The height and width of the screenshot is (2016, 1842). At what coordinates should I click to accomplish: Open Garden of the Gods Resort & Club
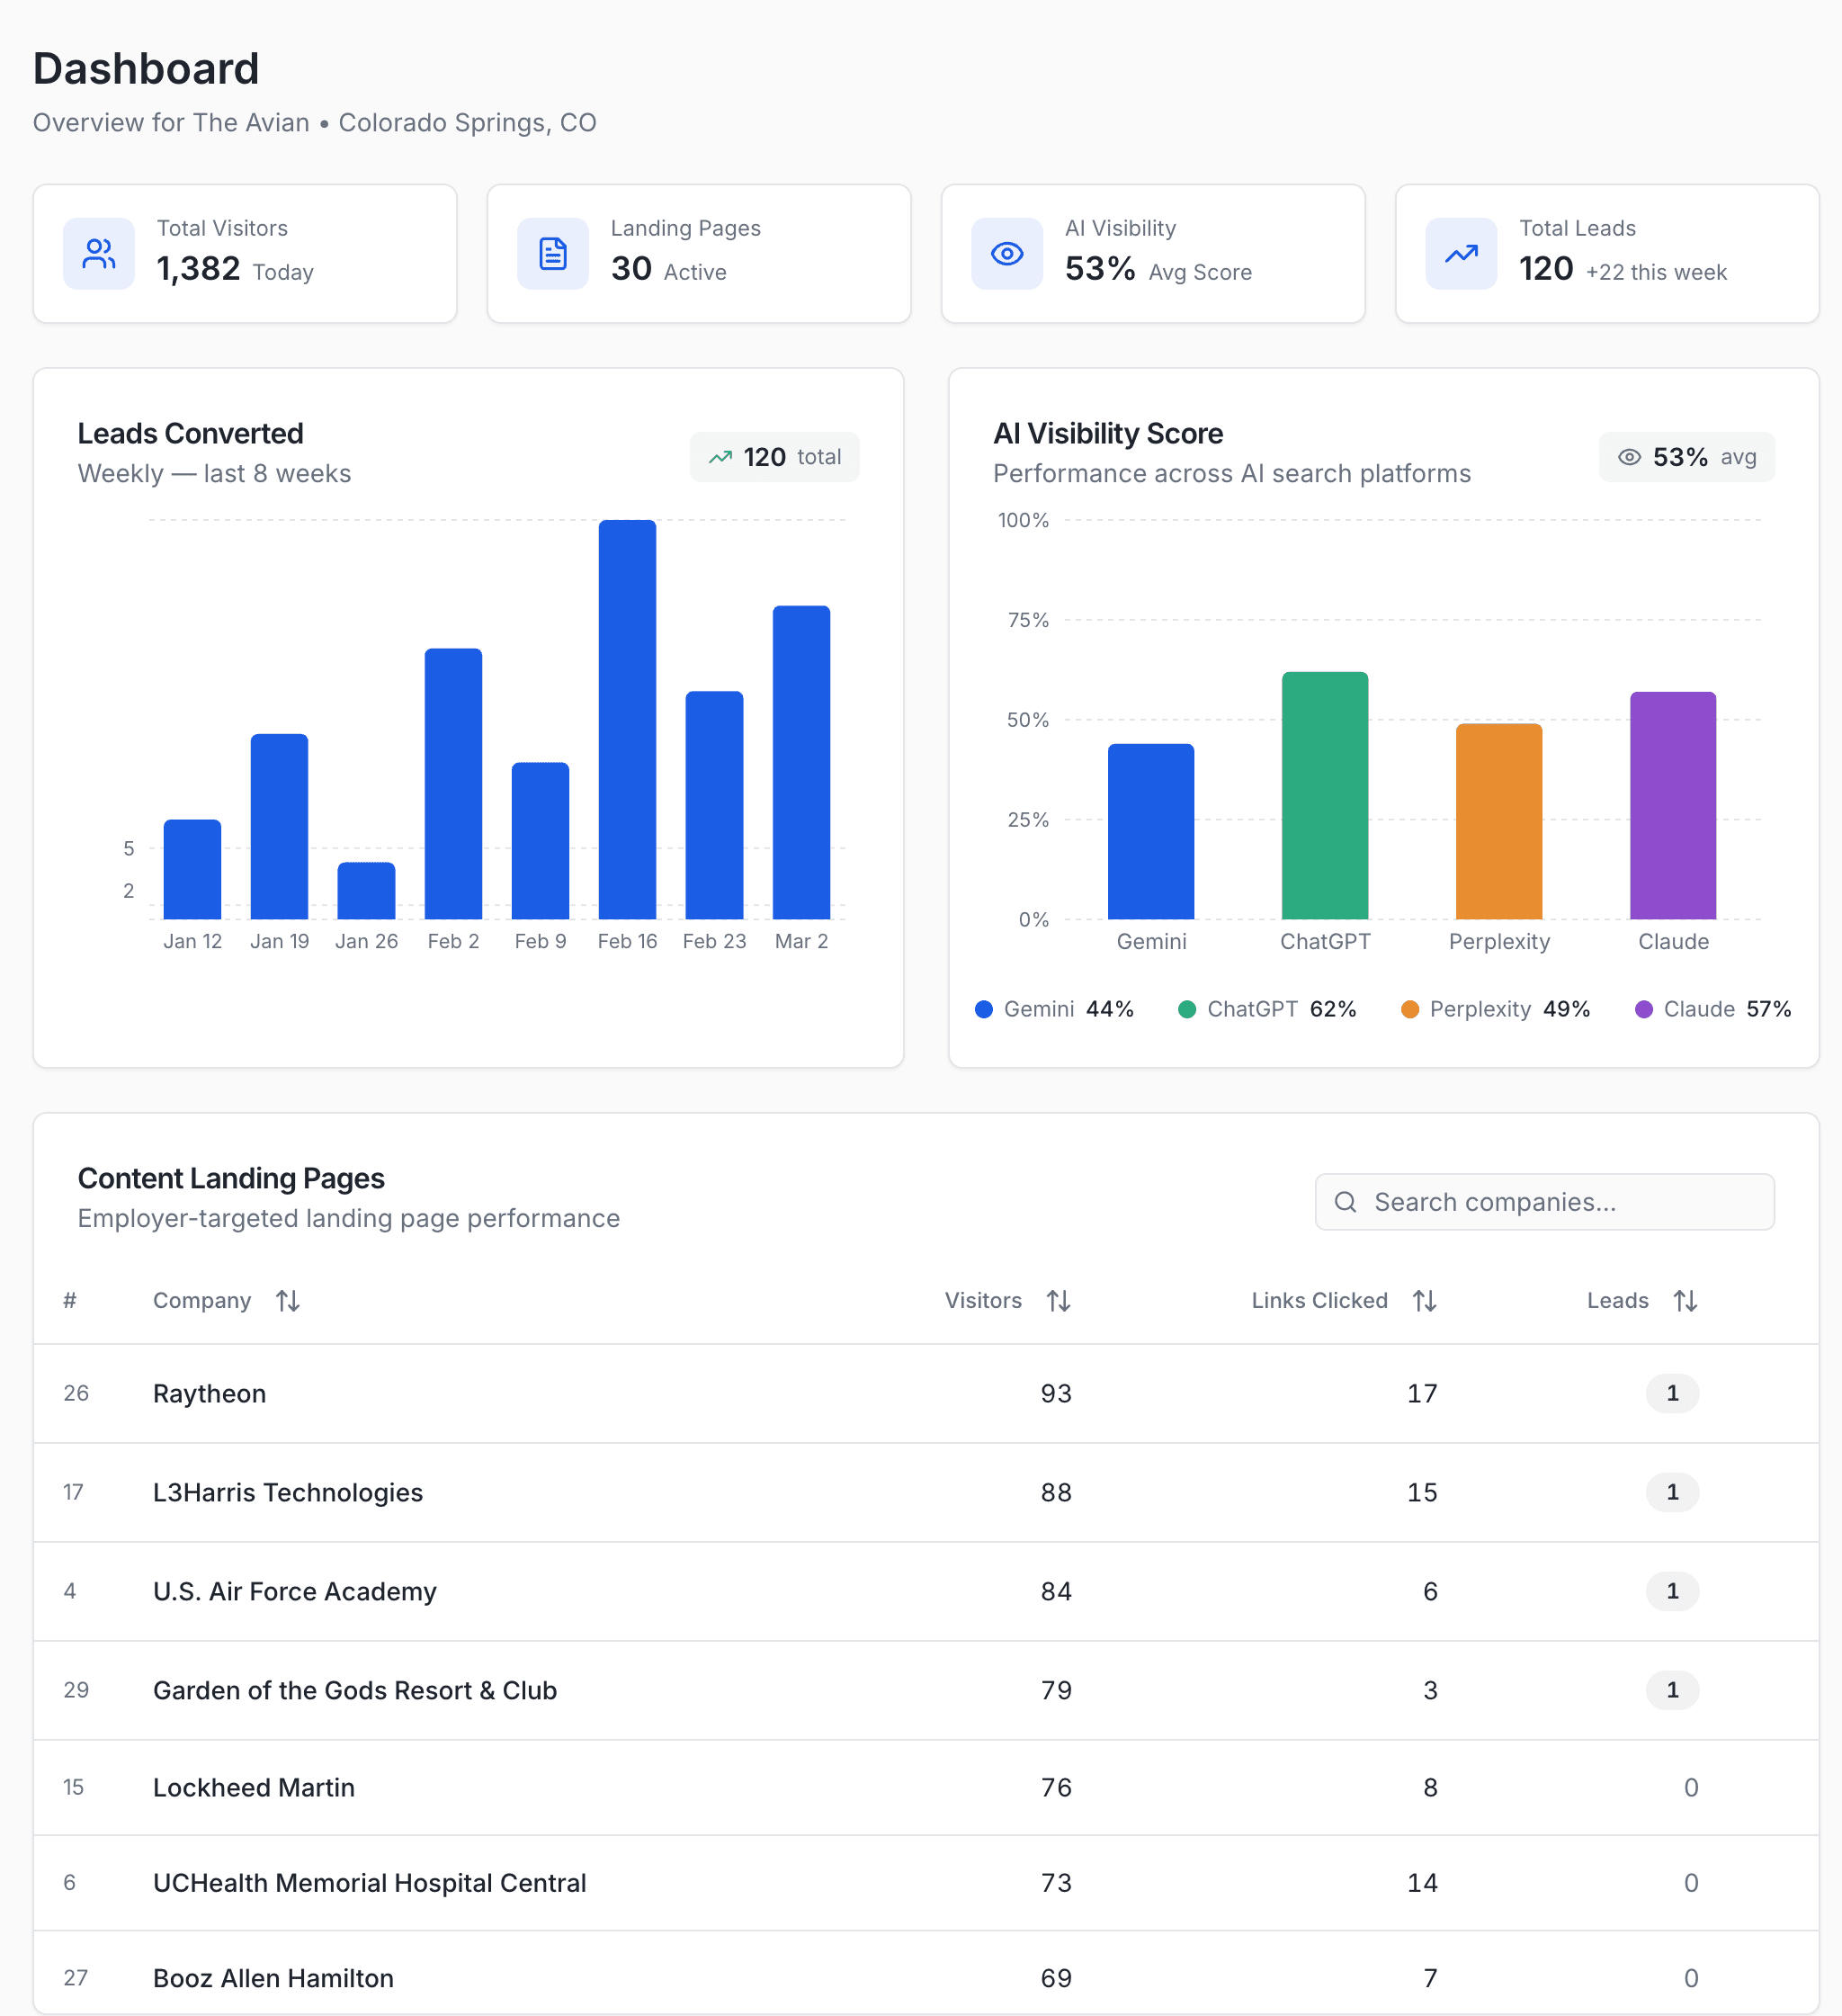(926, 1690)
